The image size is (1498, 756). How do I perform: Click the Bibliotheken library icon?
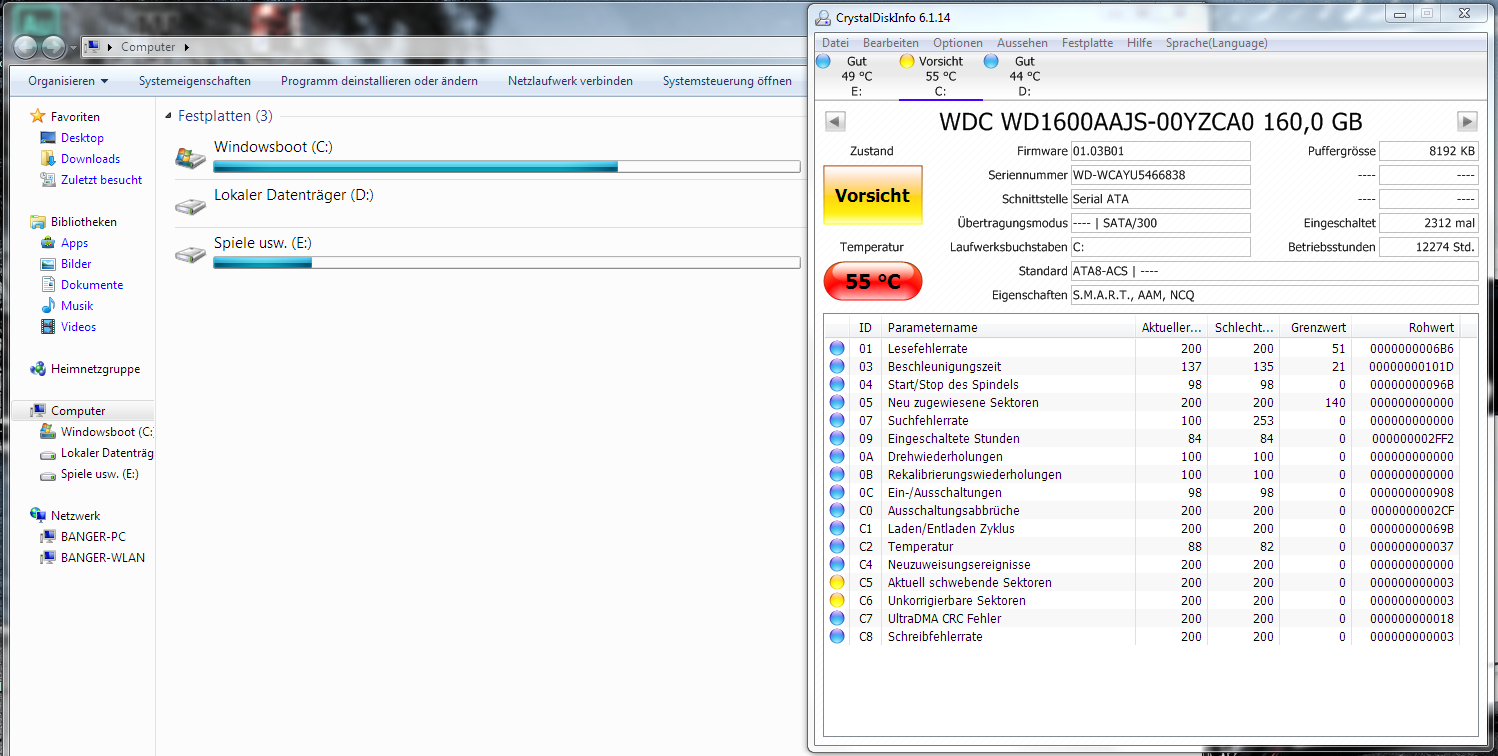[38, 222]
